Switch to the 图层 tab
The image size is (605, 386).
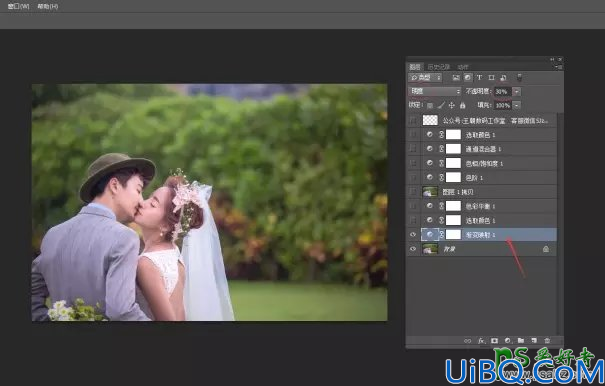[415, 67]
